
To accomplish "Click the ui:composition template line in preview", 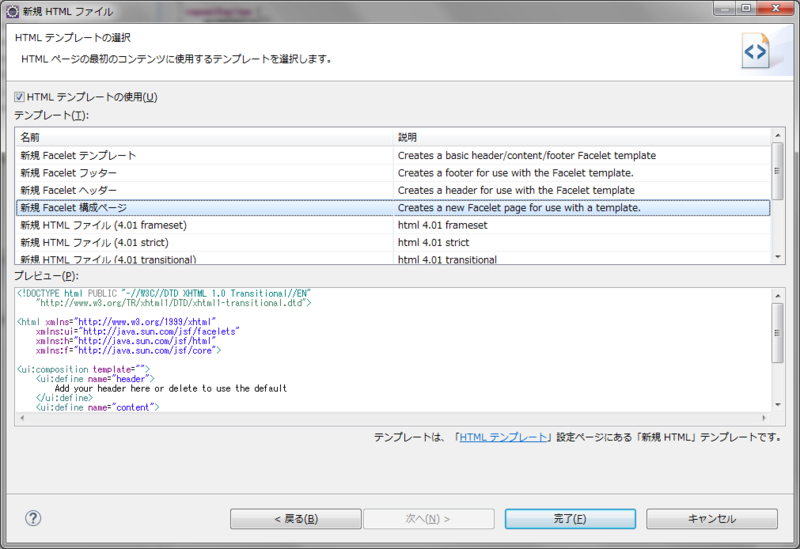I will point(83,369).
